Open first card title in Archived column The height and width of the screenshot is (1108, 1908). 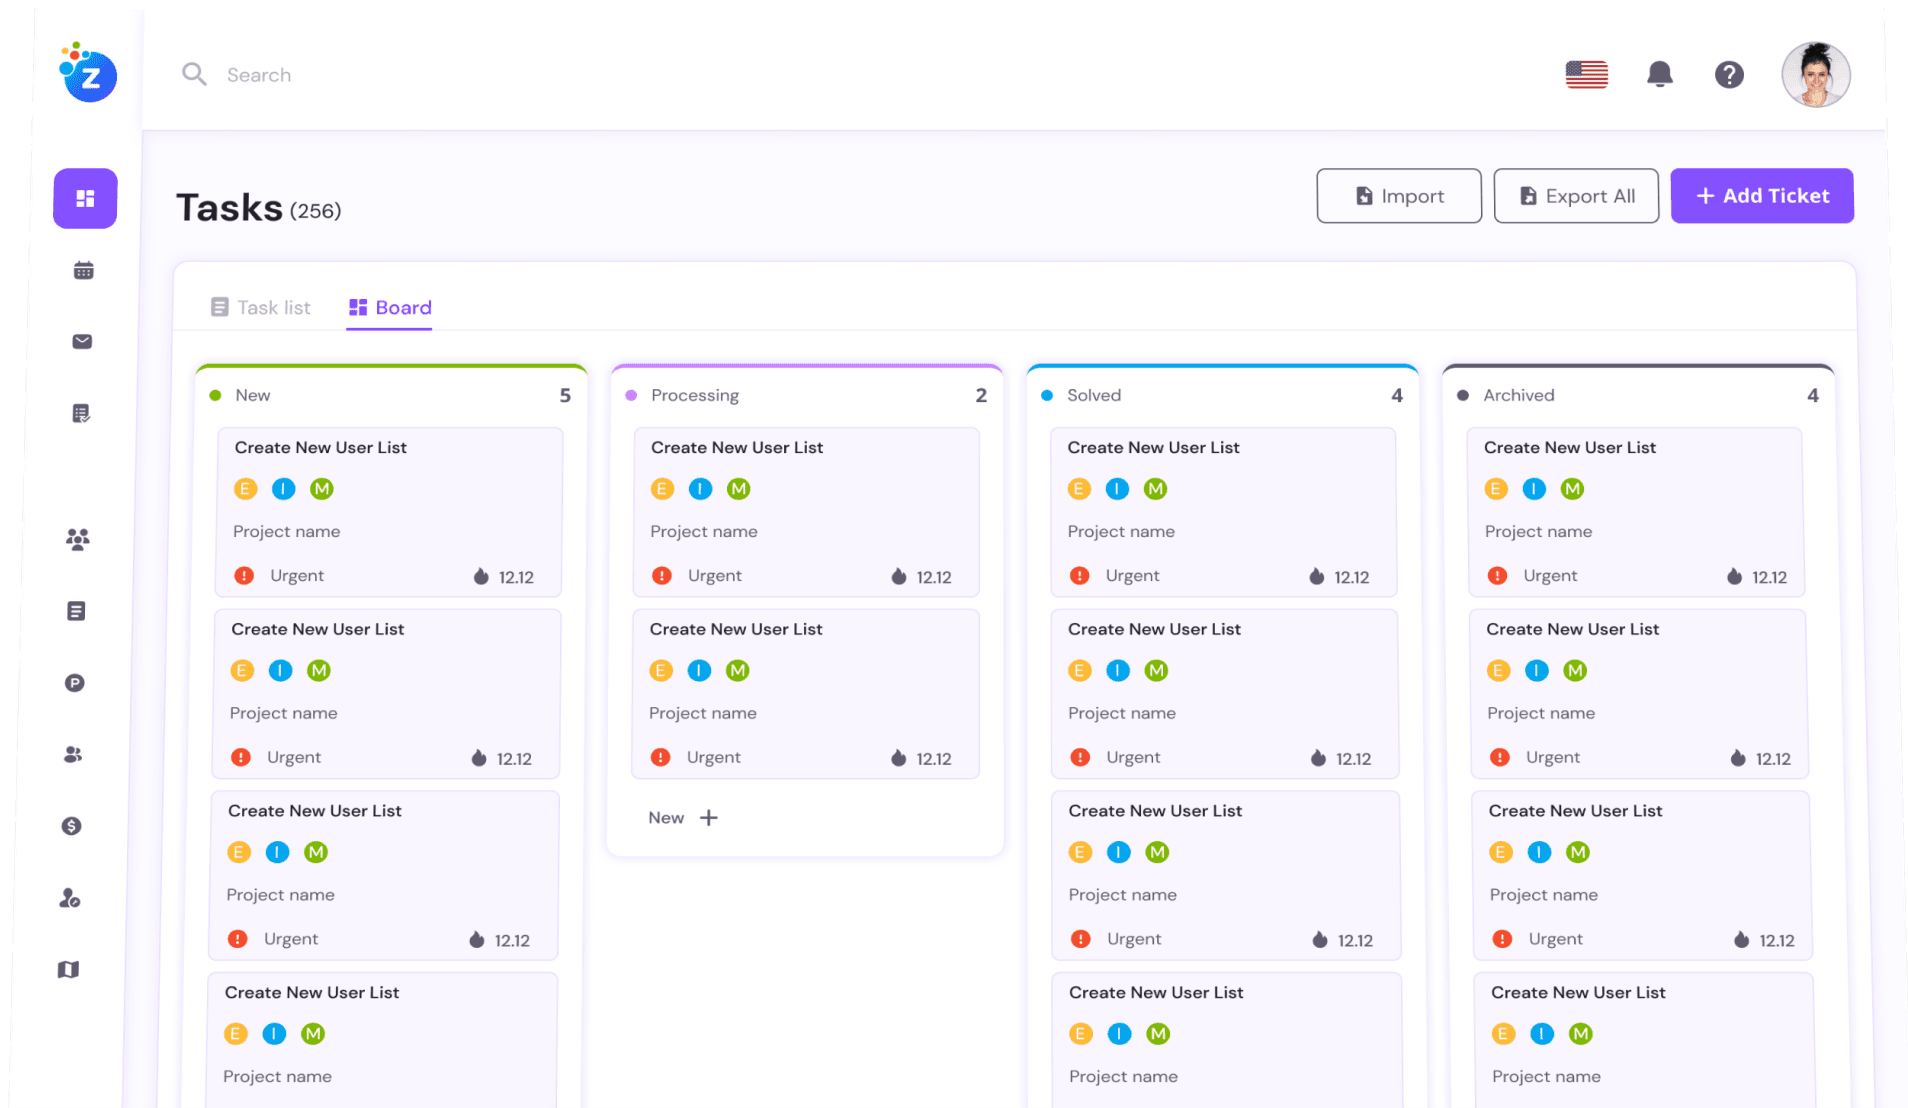tap(1570, 447)
